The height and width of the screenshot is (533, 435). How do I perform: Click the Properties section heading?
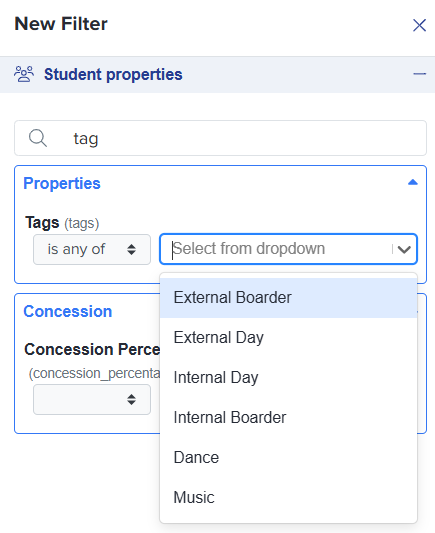pyautogui.click(x=62, y=184)
